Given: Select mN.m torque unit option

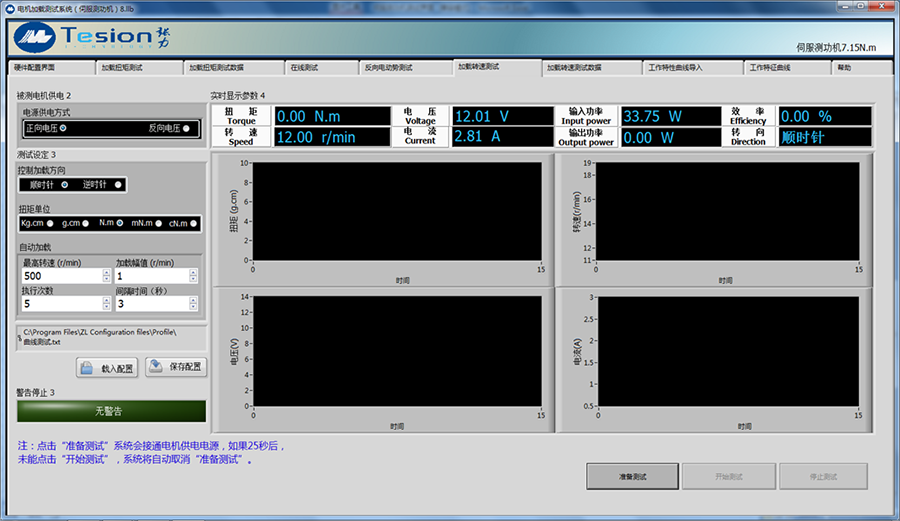Looking at the screenshot, I should click(159, 223).
